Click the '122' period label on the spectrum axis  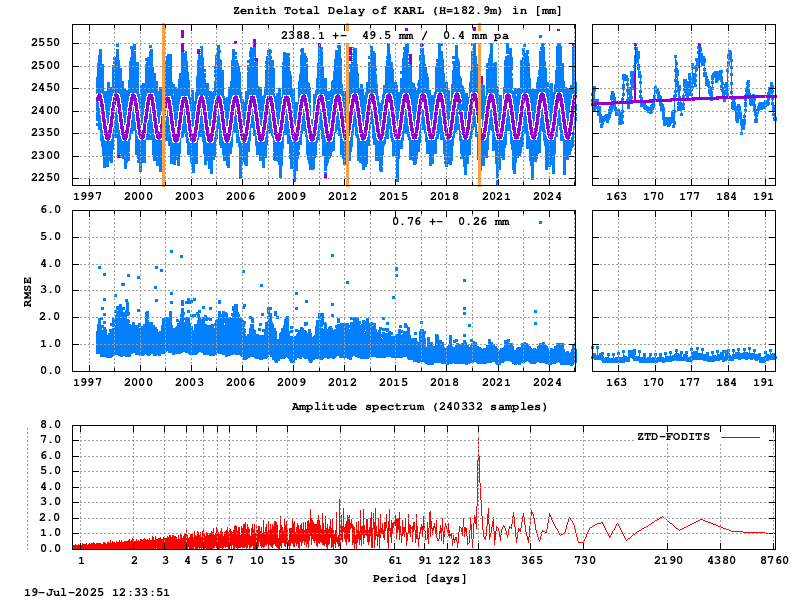[449, 560]
